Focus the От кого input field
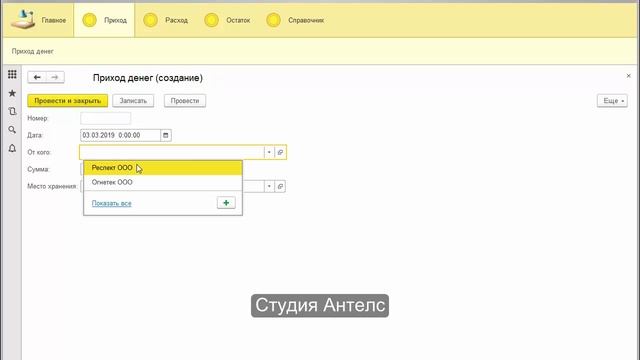The height and width of the screenshot is (360, 640). 172,152
